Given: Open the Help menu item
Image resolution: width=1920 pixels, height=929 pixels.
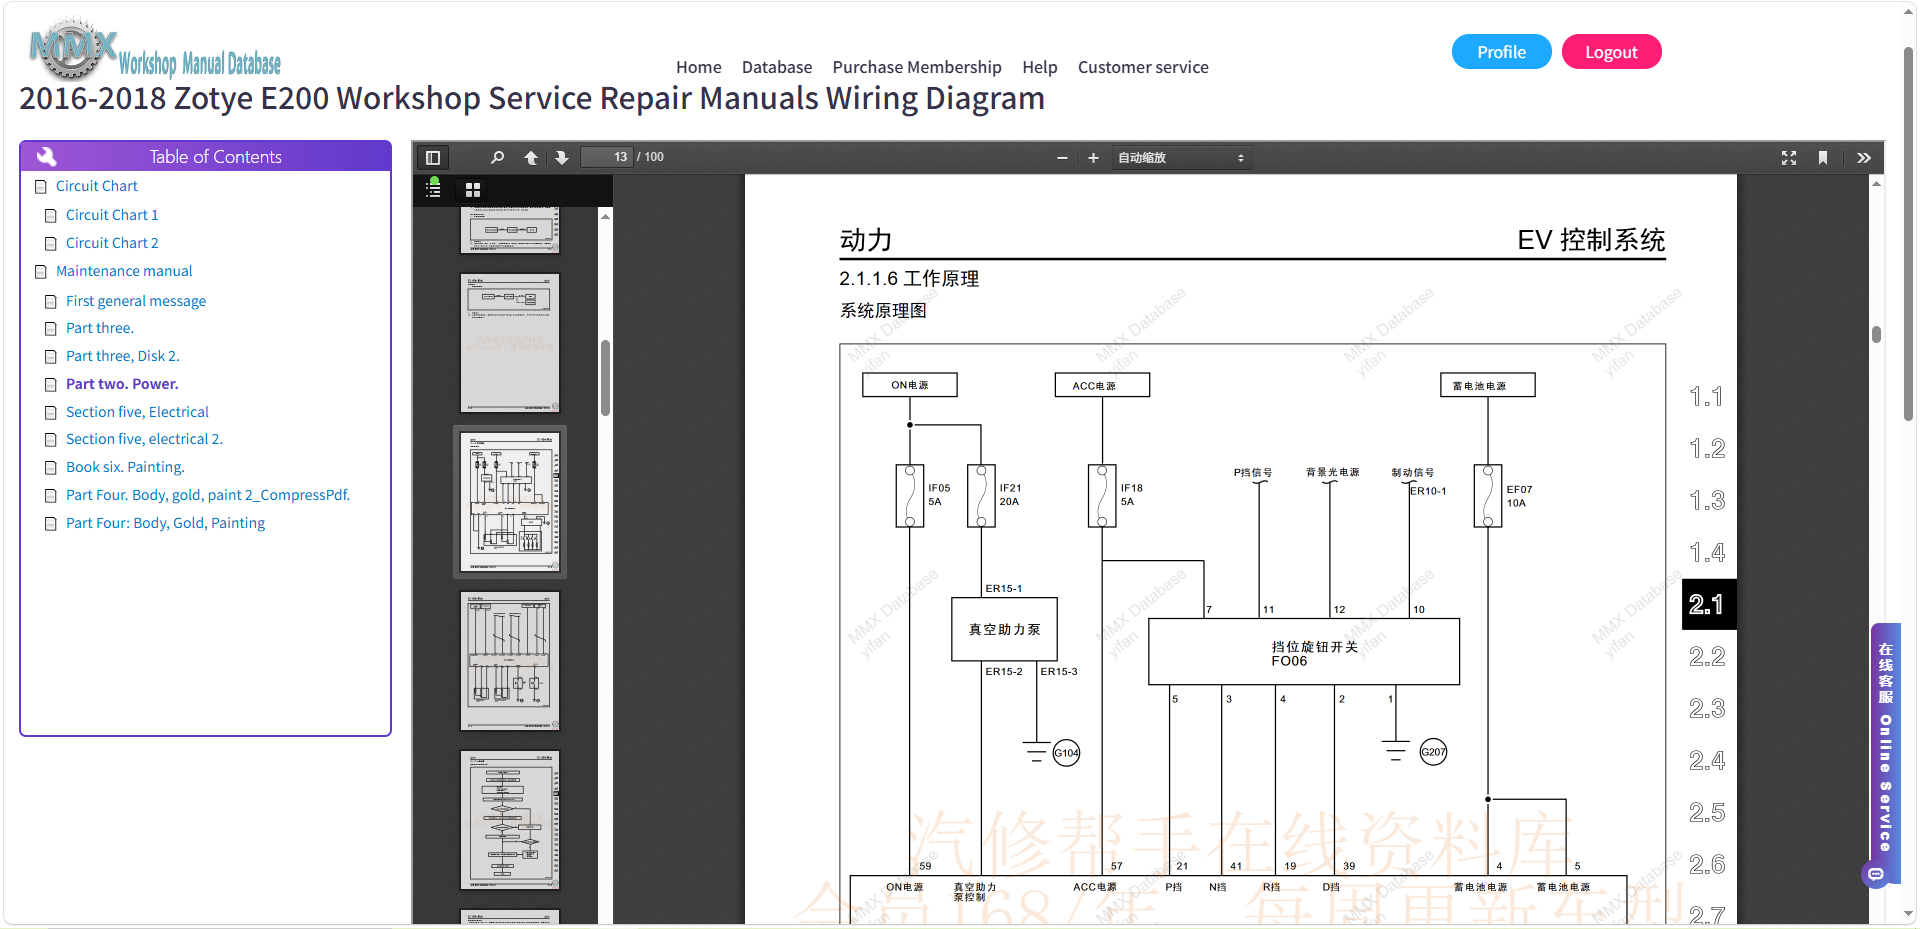Looking at the screenshot, I should click(1040, 67).
